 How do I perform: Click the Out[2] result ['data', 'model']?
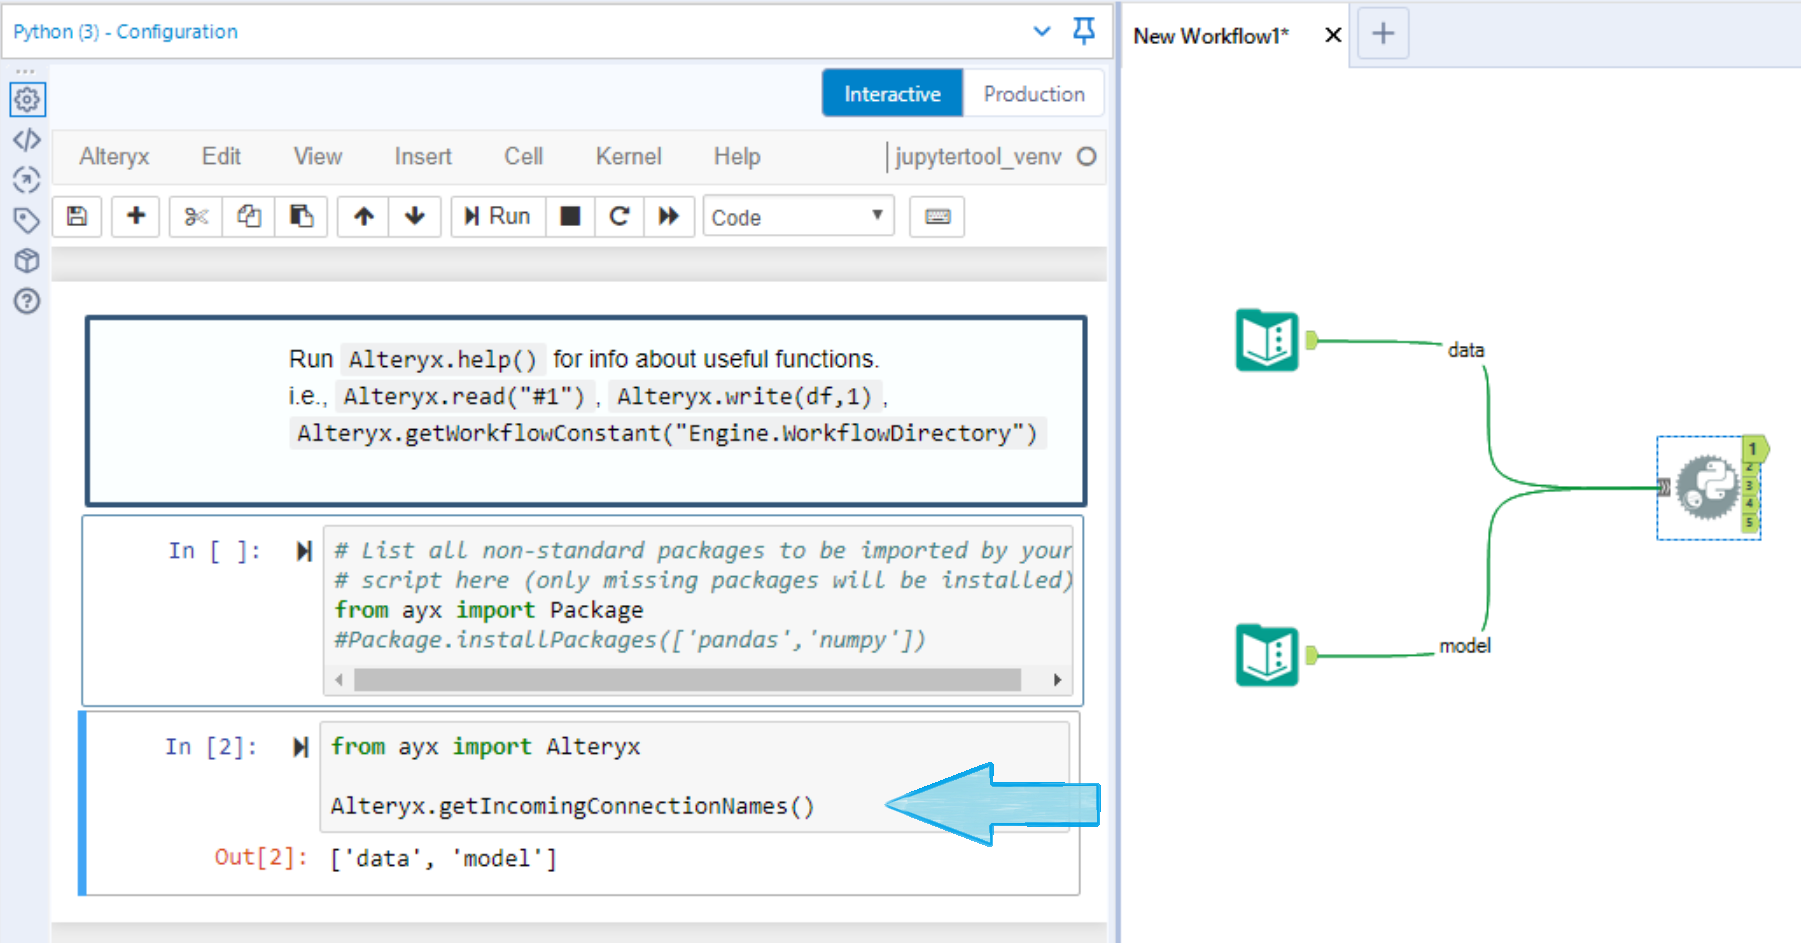tap(443, 859)
